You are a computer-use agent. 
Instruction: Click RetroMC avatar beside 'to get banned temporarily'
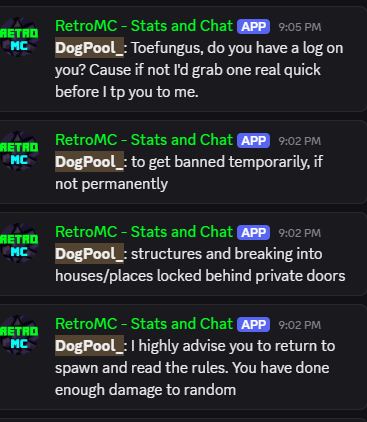[19, 151]
